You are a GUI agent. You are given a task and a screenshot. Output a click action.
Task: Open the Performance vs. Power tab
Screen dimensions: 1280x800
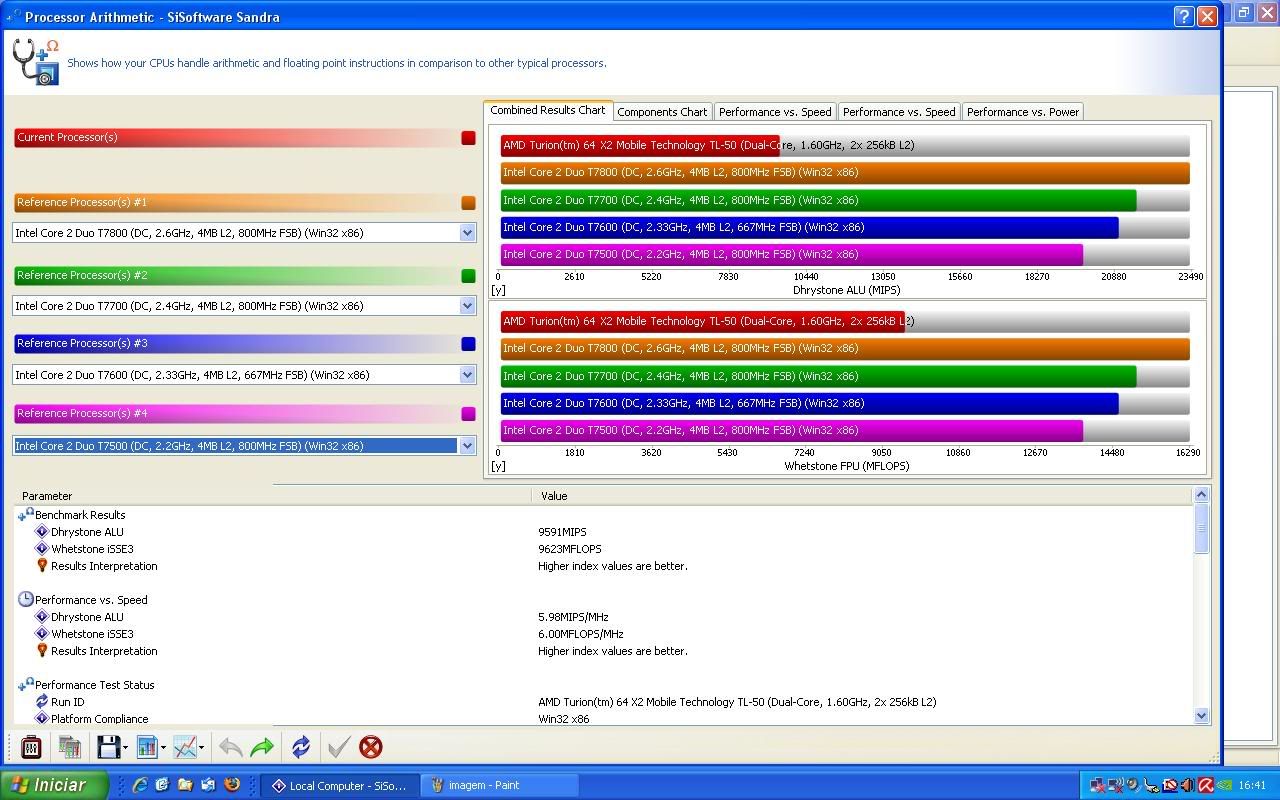click(x=1022, y=112)
